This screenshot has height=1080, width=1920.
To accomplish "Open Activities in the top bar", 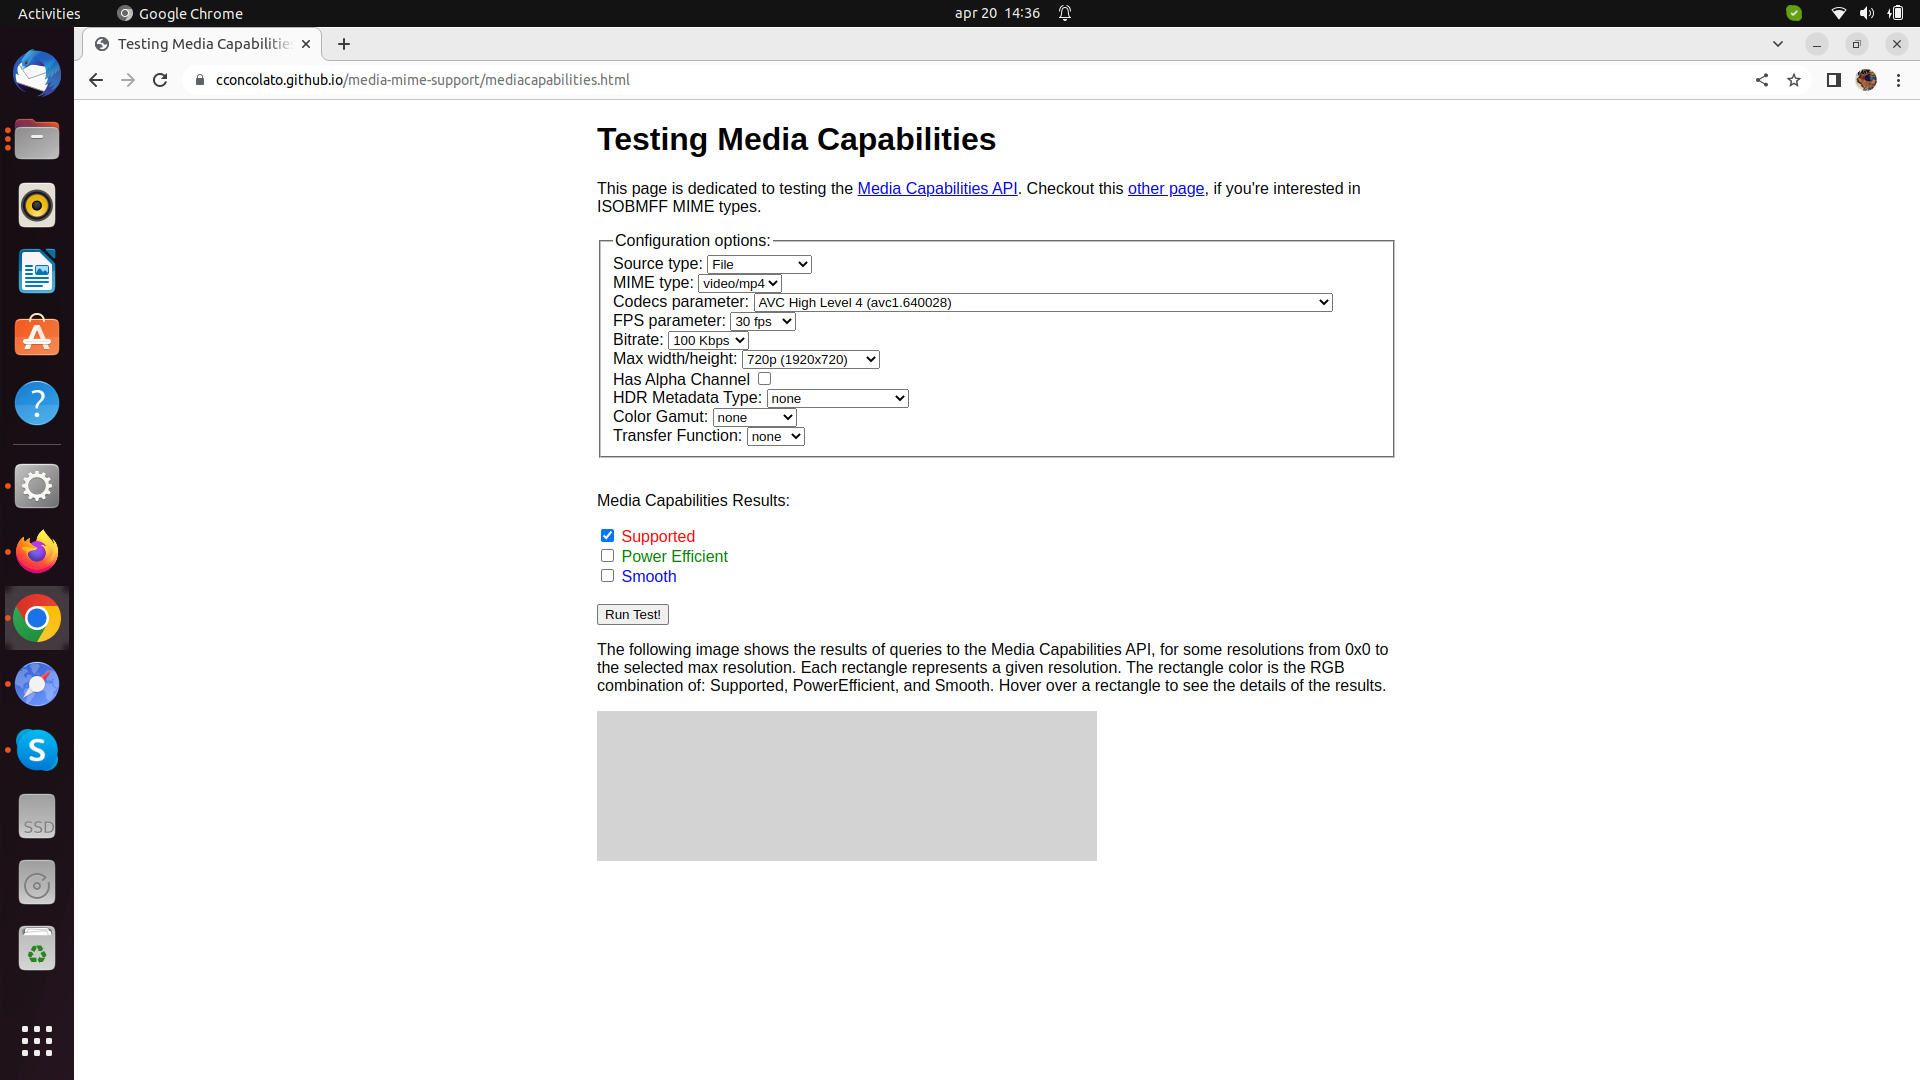I will (x=48, y=13).
